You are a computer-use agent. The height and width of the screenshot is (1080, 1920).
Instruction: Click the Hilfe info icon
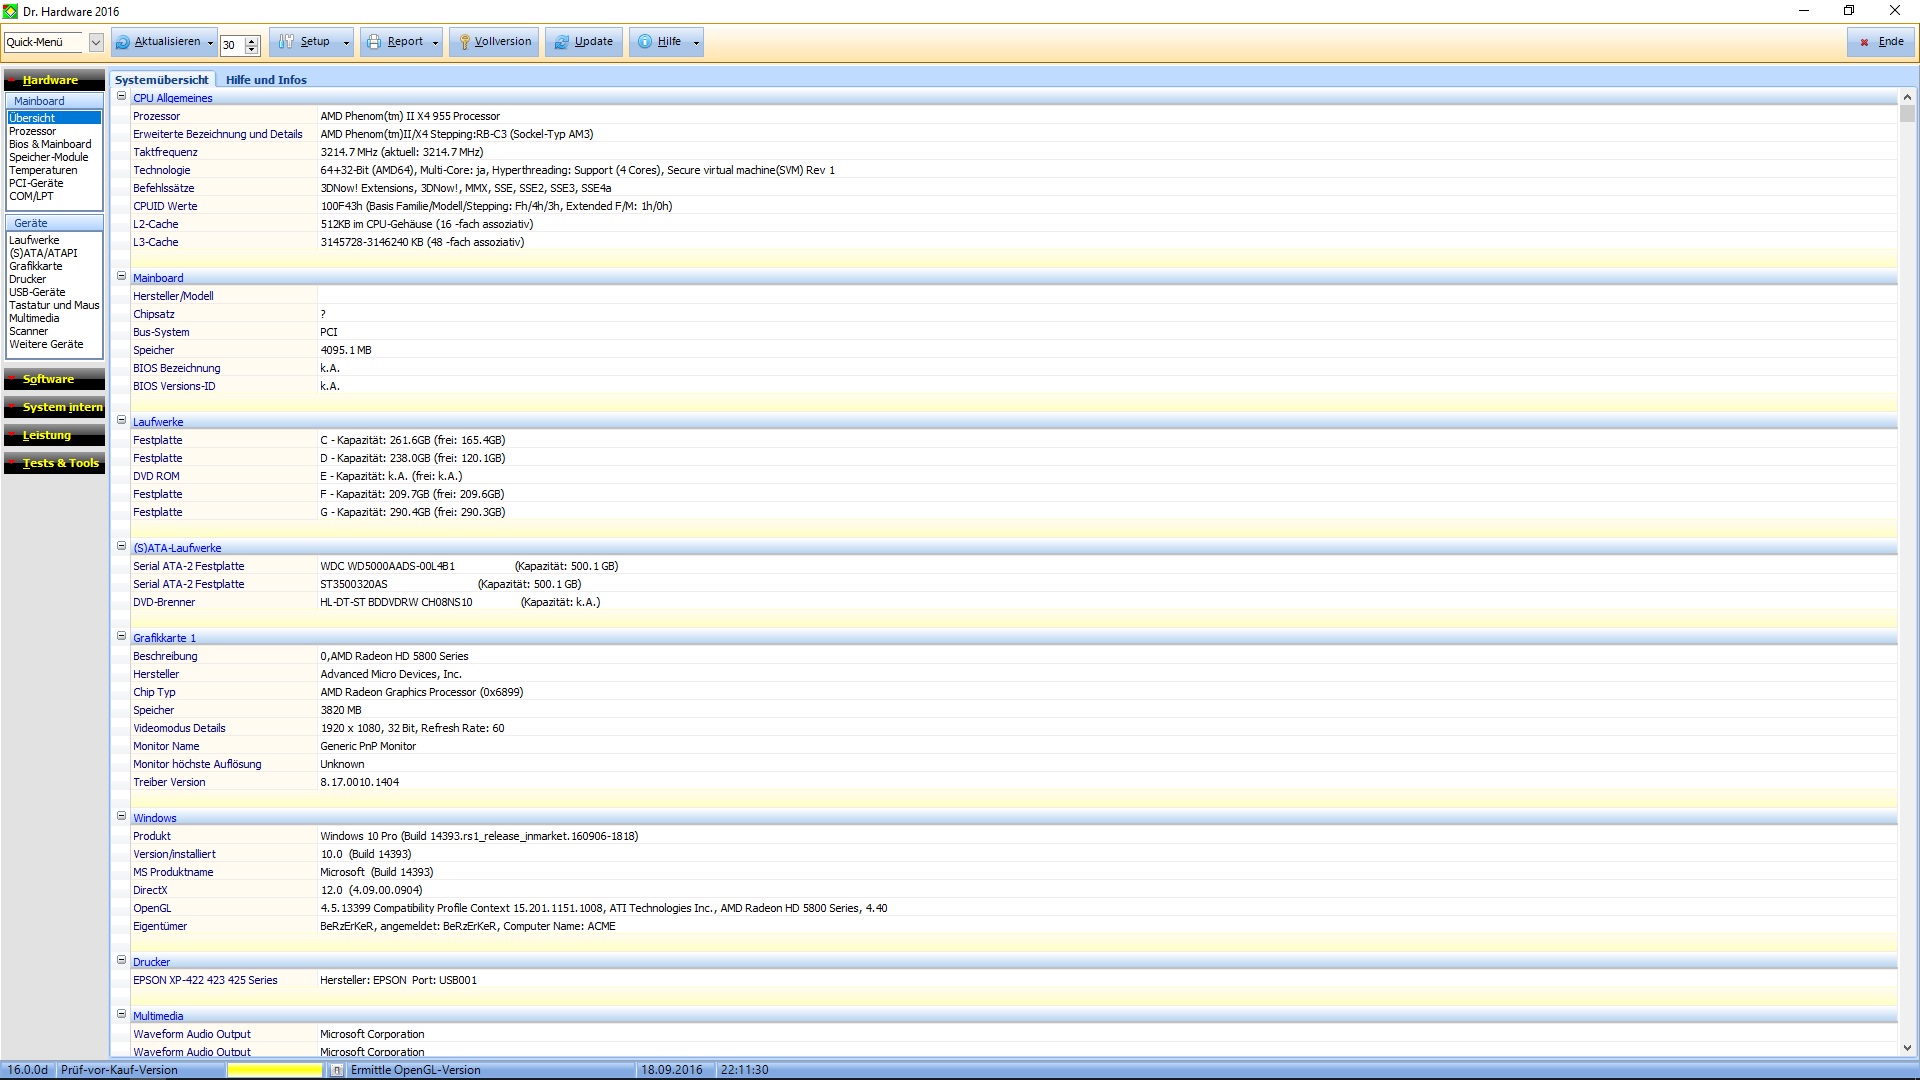pos(645,42)
